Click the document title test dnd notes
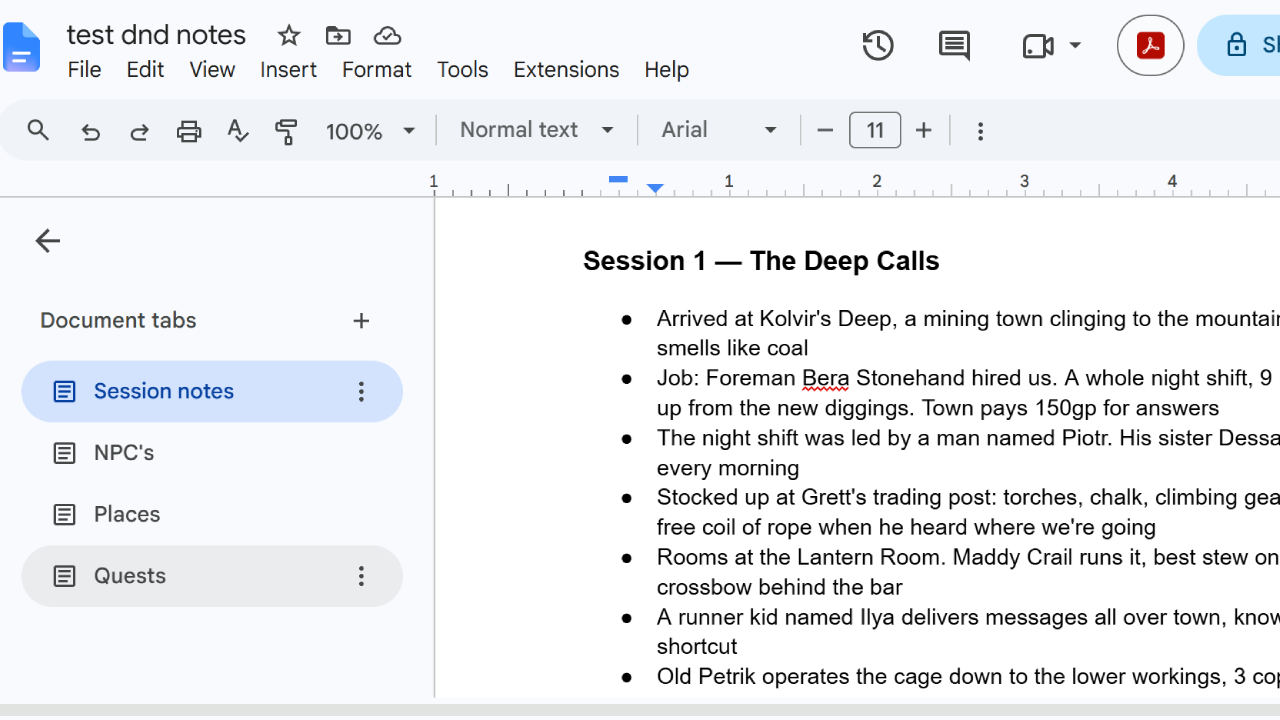The width and height of the screenshot is (1280, 720). pos(156,35)
